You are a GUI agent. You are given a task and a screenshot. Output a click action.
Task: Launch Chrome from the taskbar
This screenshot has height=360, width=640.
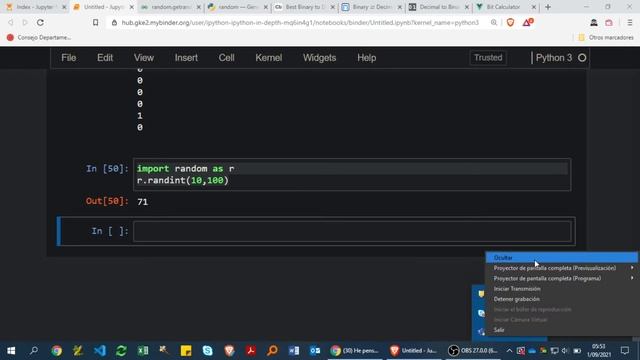57,351
